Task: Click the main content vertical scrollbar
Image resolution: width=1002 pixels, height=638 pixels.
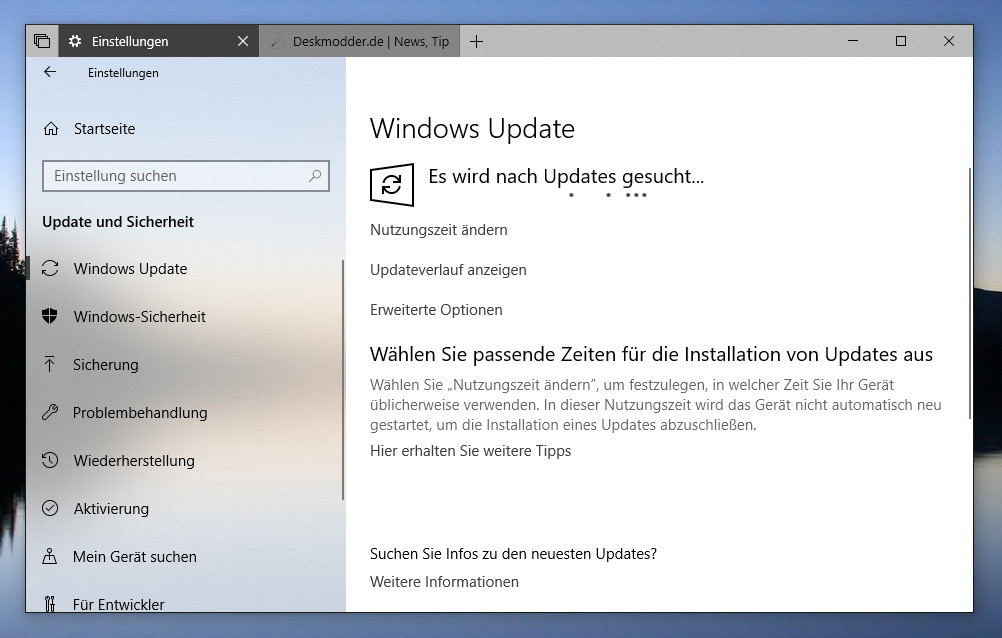Action: click(x=970, y=293)
